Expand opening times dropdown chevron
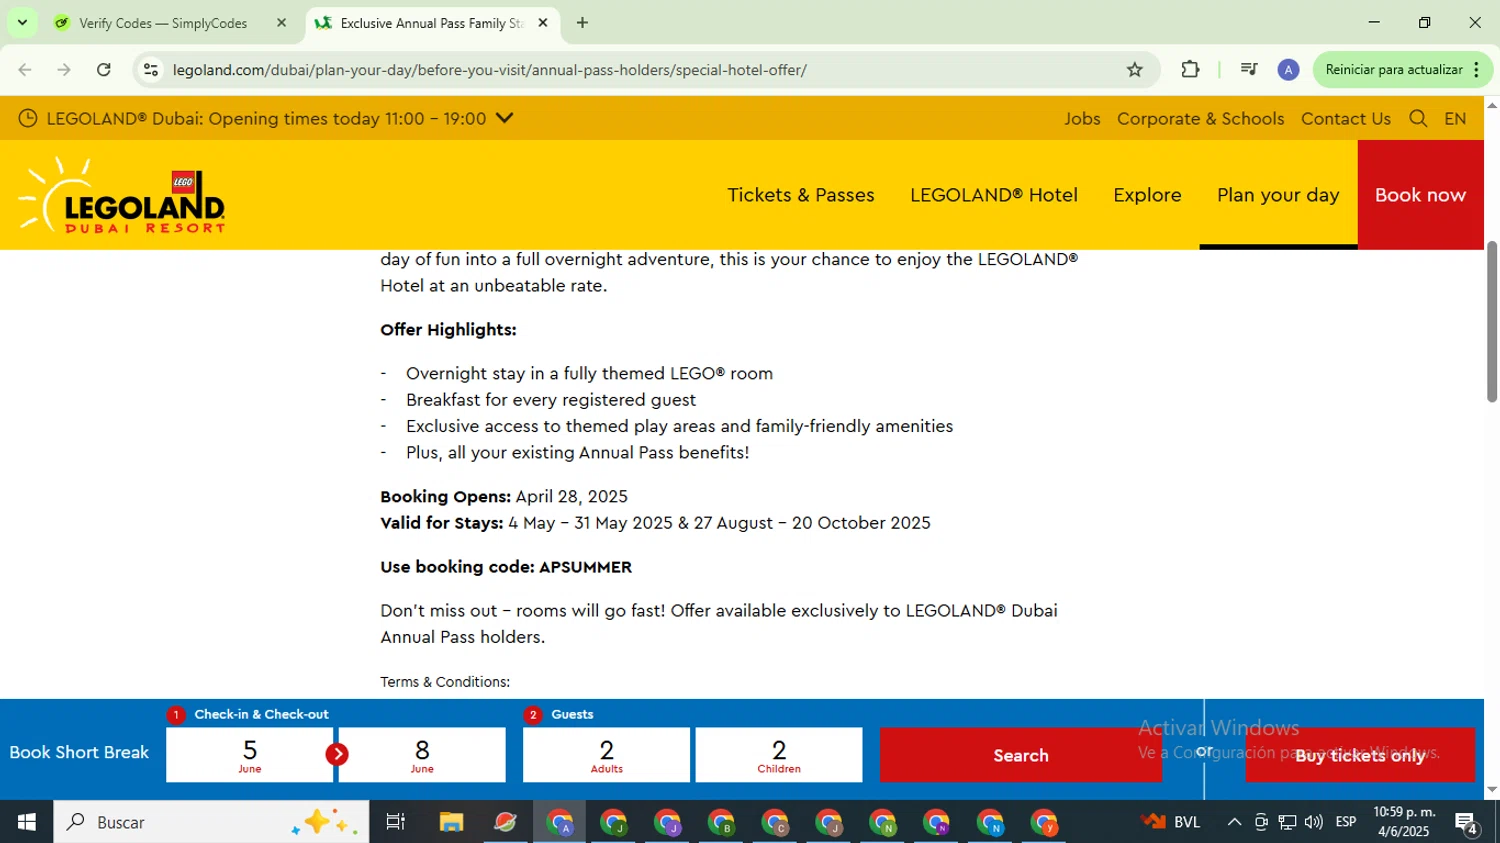 click(x=505, y=118)
